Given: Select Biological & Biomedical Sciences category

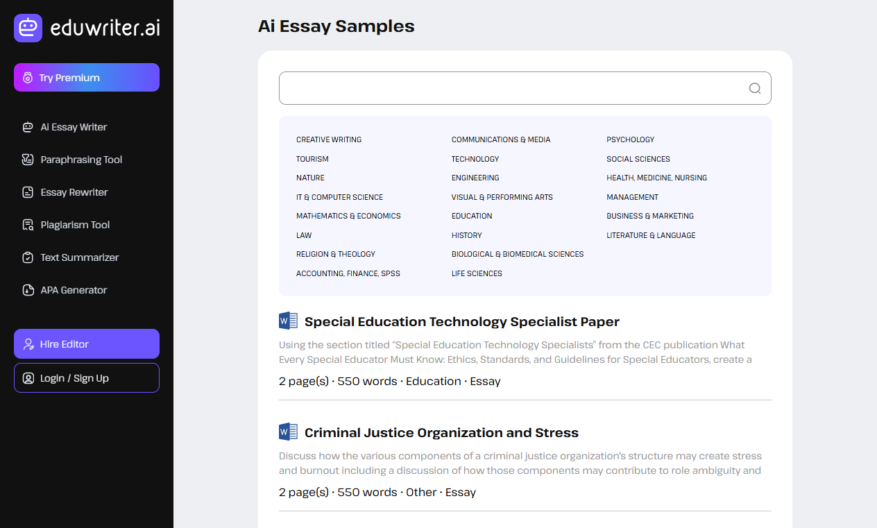Looking at the screenshot, I should click(517, 254).
